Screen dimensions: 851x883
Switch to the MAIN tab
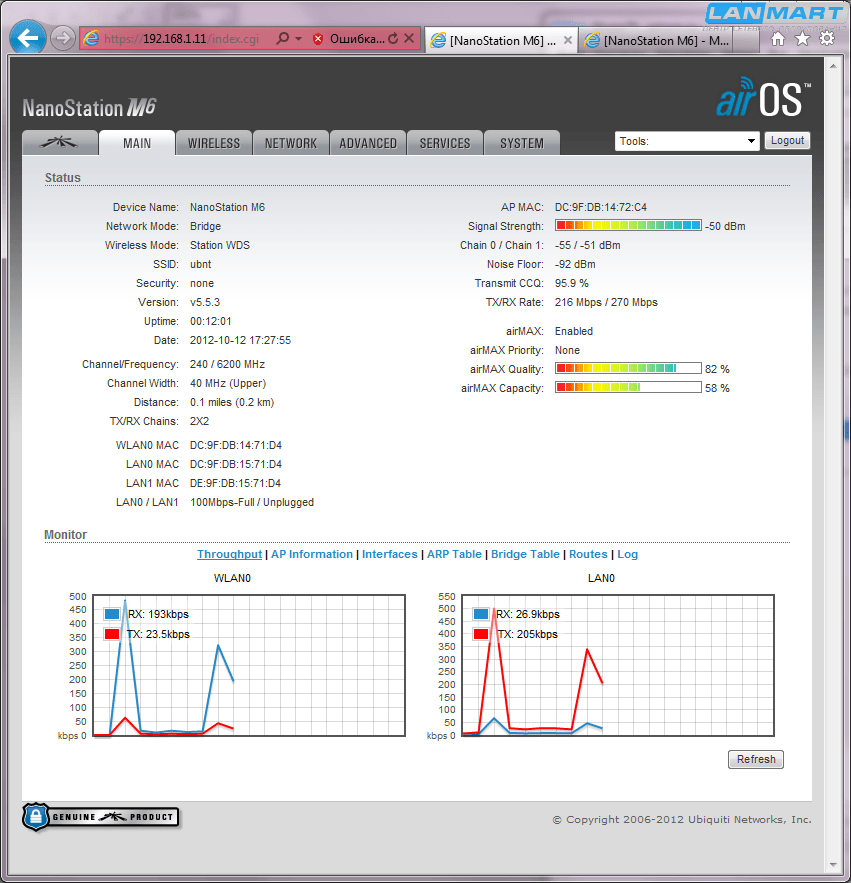(137, 143)
